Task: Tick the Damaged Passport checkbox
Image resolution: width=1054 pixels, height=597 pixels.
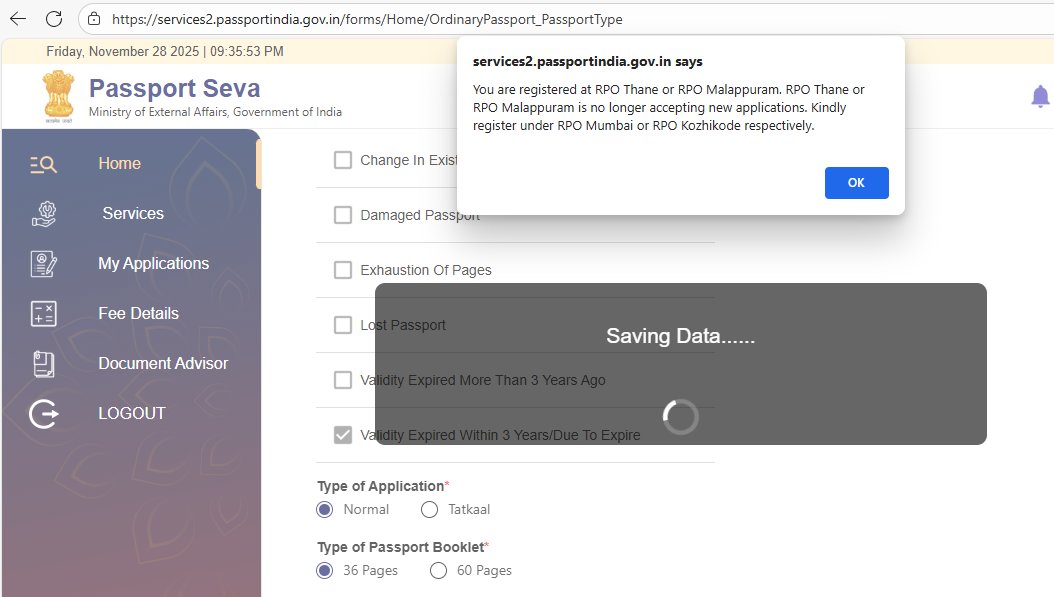Action: (x=343, y=215)
